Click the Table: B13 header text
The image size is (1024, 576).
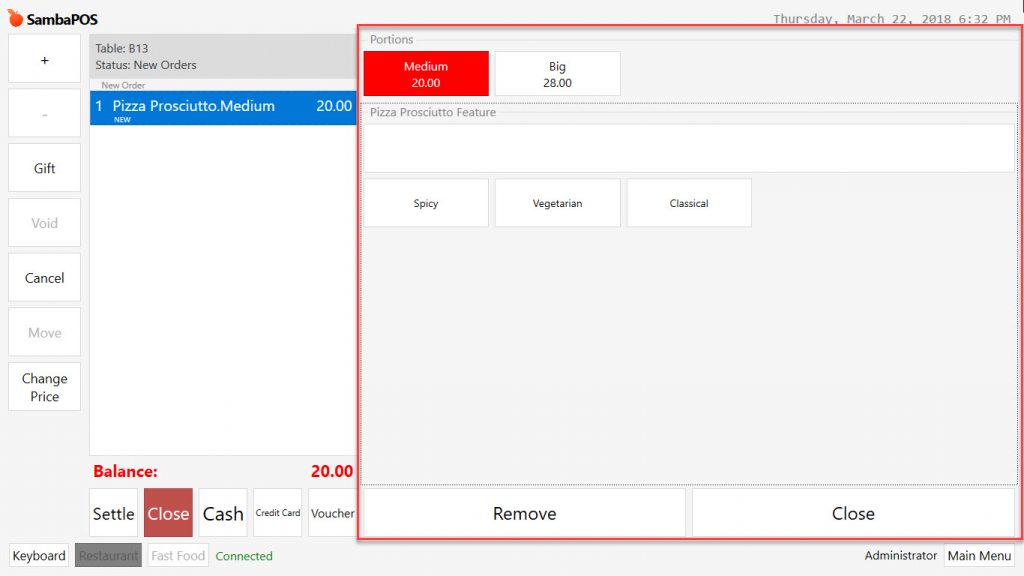pos(121,48)
